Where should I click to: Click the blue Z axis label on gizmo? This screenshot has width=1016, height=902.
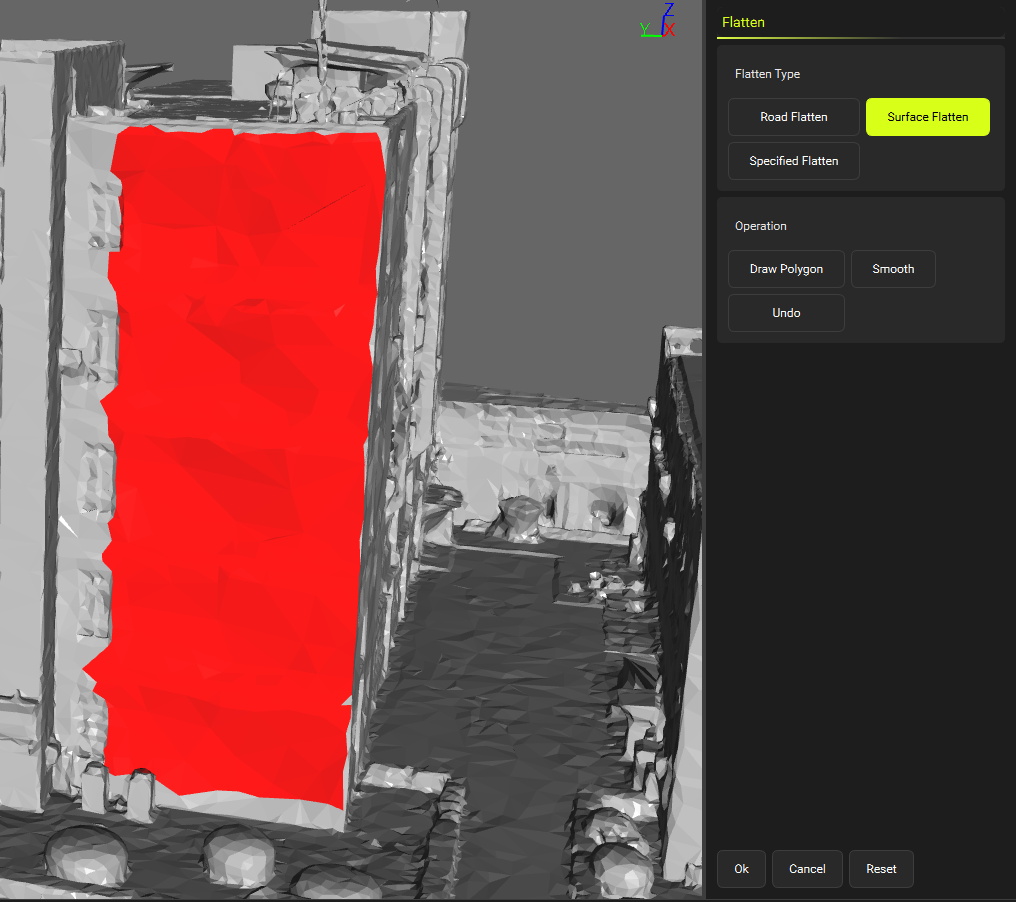(668, 11)
